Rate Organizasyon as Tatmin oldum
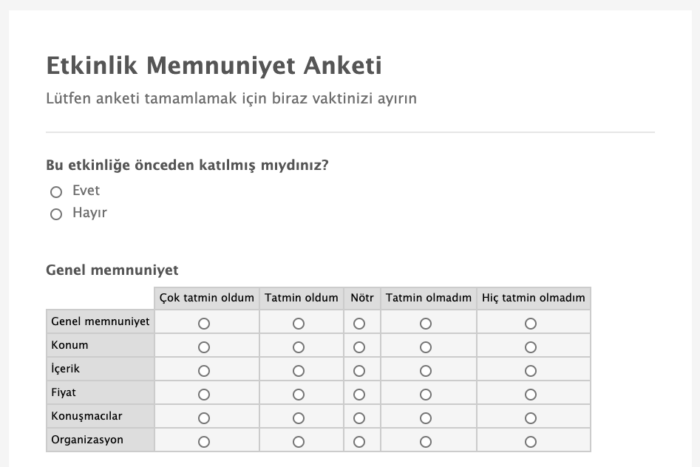This screenshot has width=700, height=467. (x=298, y=441)
